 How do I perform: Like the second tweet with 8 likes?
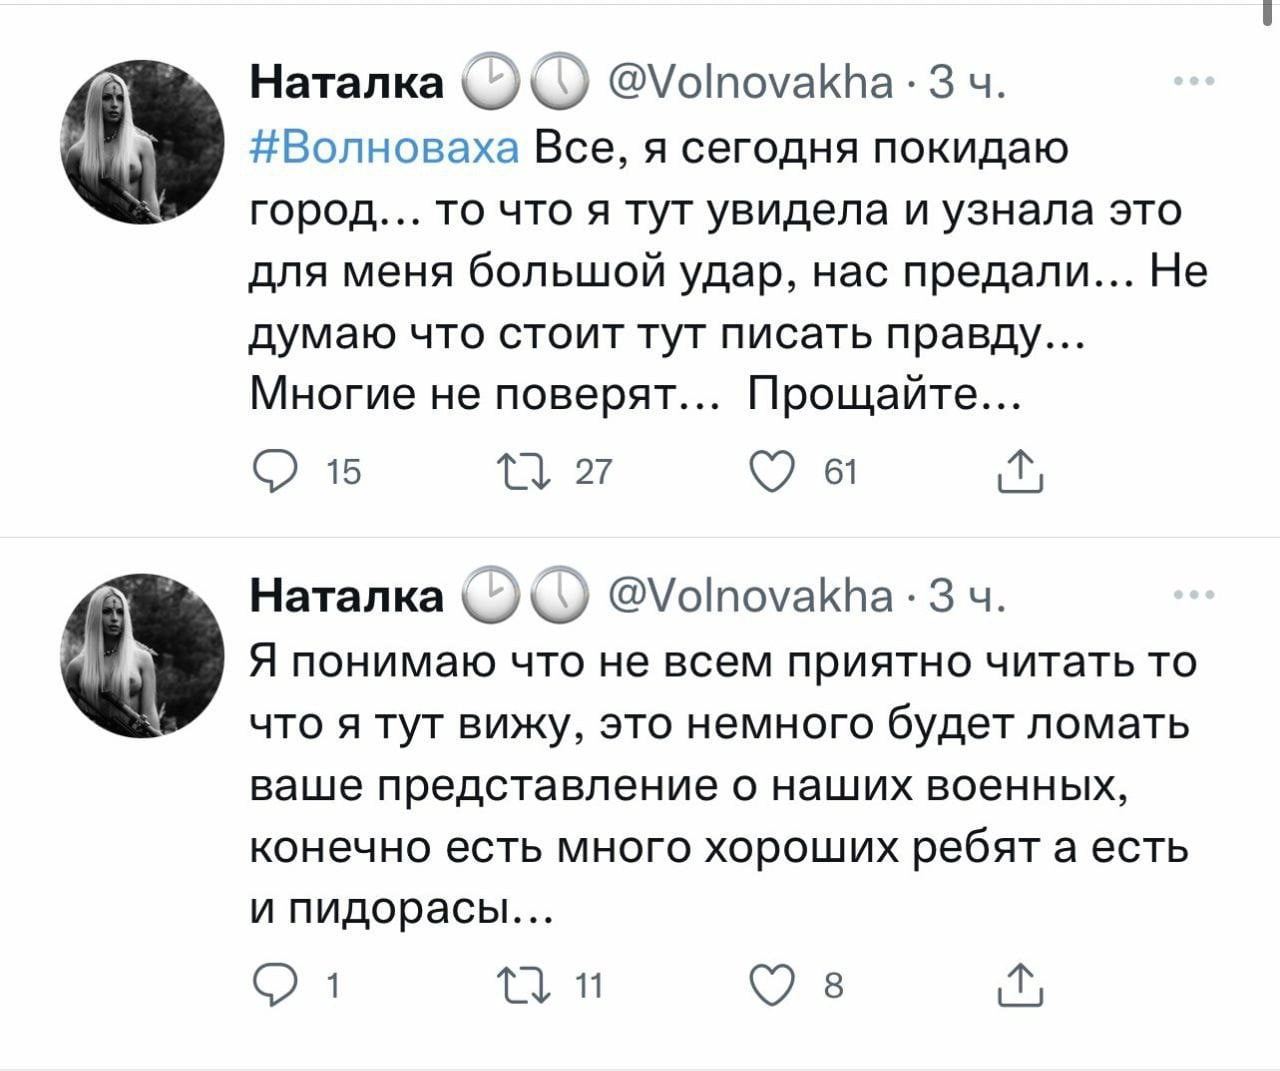[777, 985]
